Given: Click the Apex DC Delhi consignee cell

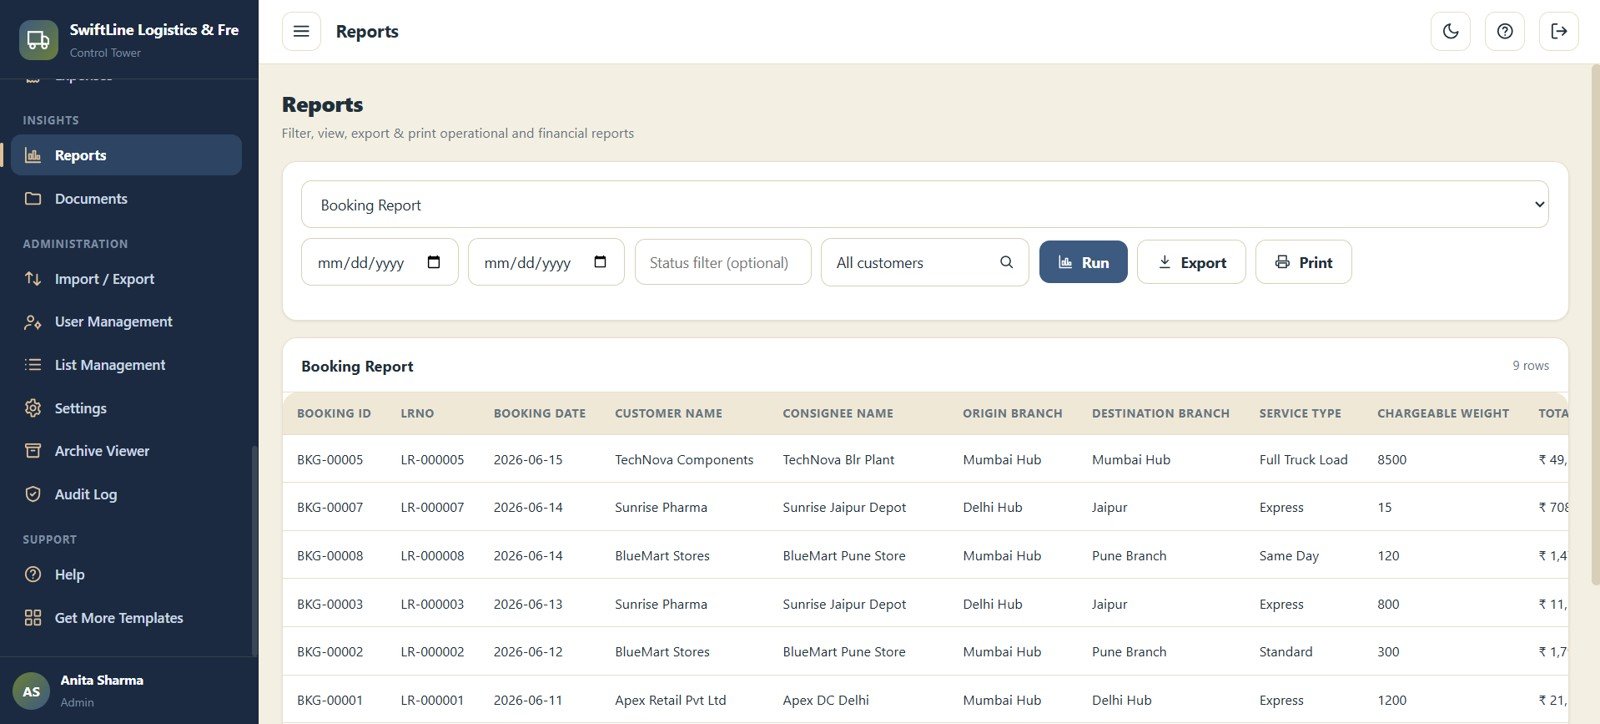Looking at the screenshot, I should 825,700.
